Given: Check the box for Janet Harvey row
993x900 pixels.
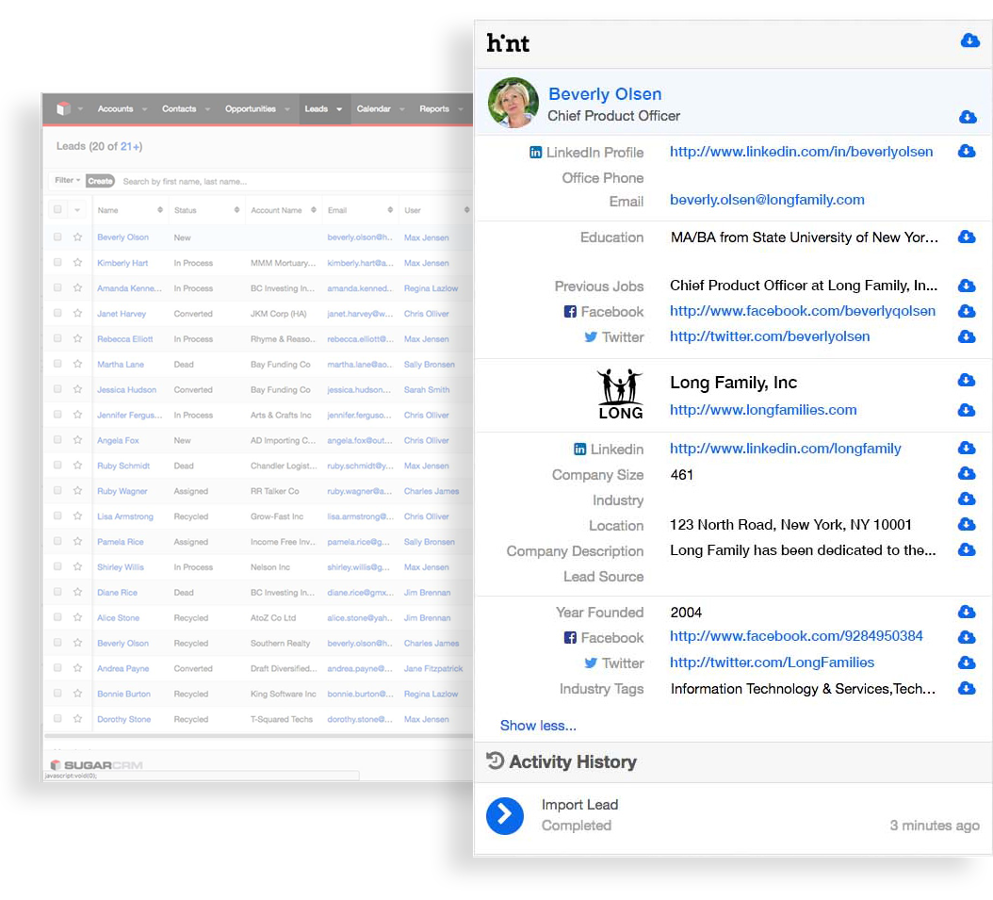Looking at the screenshot, I should click(x=58, y=314).
